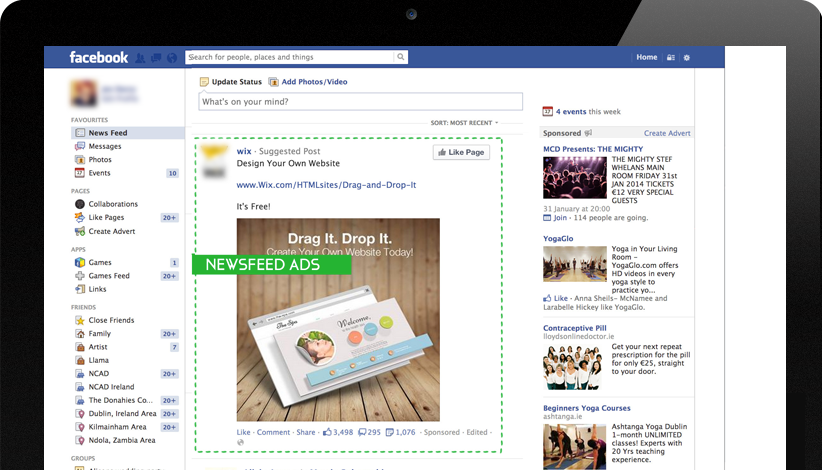Click shares count 1,076 icon
The height and width of the screenshot is (470, 822).
(401, 432)
